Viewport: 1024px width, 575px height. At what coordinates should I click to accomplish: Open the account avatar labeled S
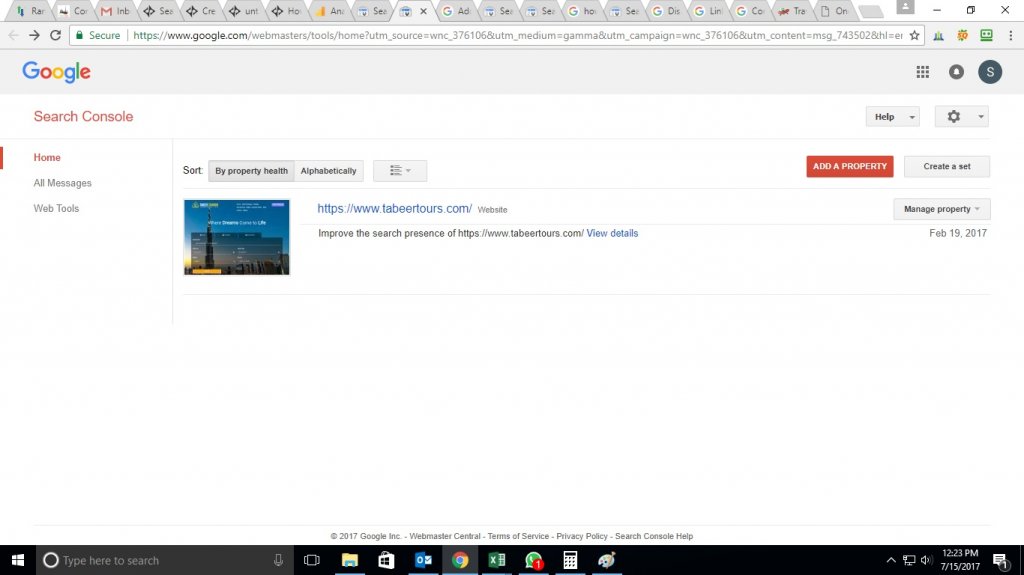coord(990,72)
